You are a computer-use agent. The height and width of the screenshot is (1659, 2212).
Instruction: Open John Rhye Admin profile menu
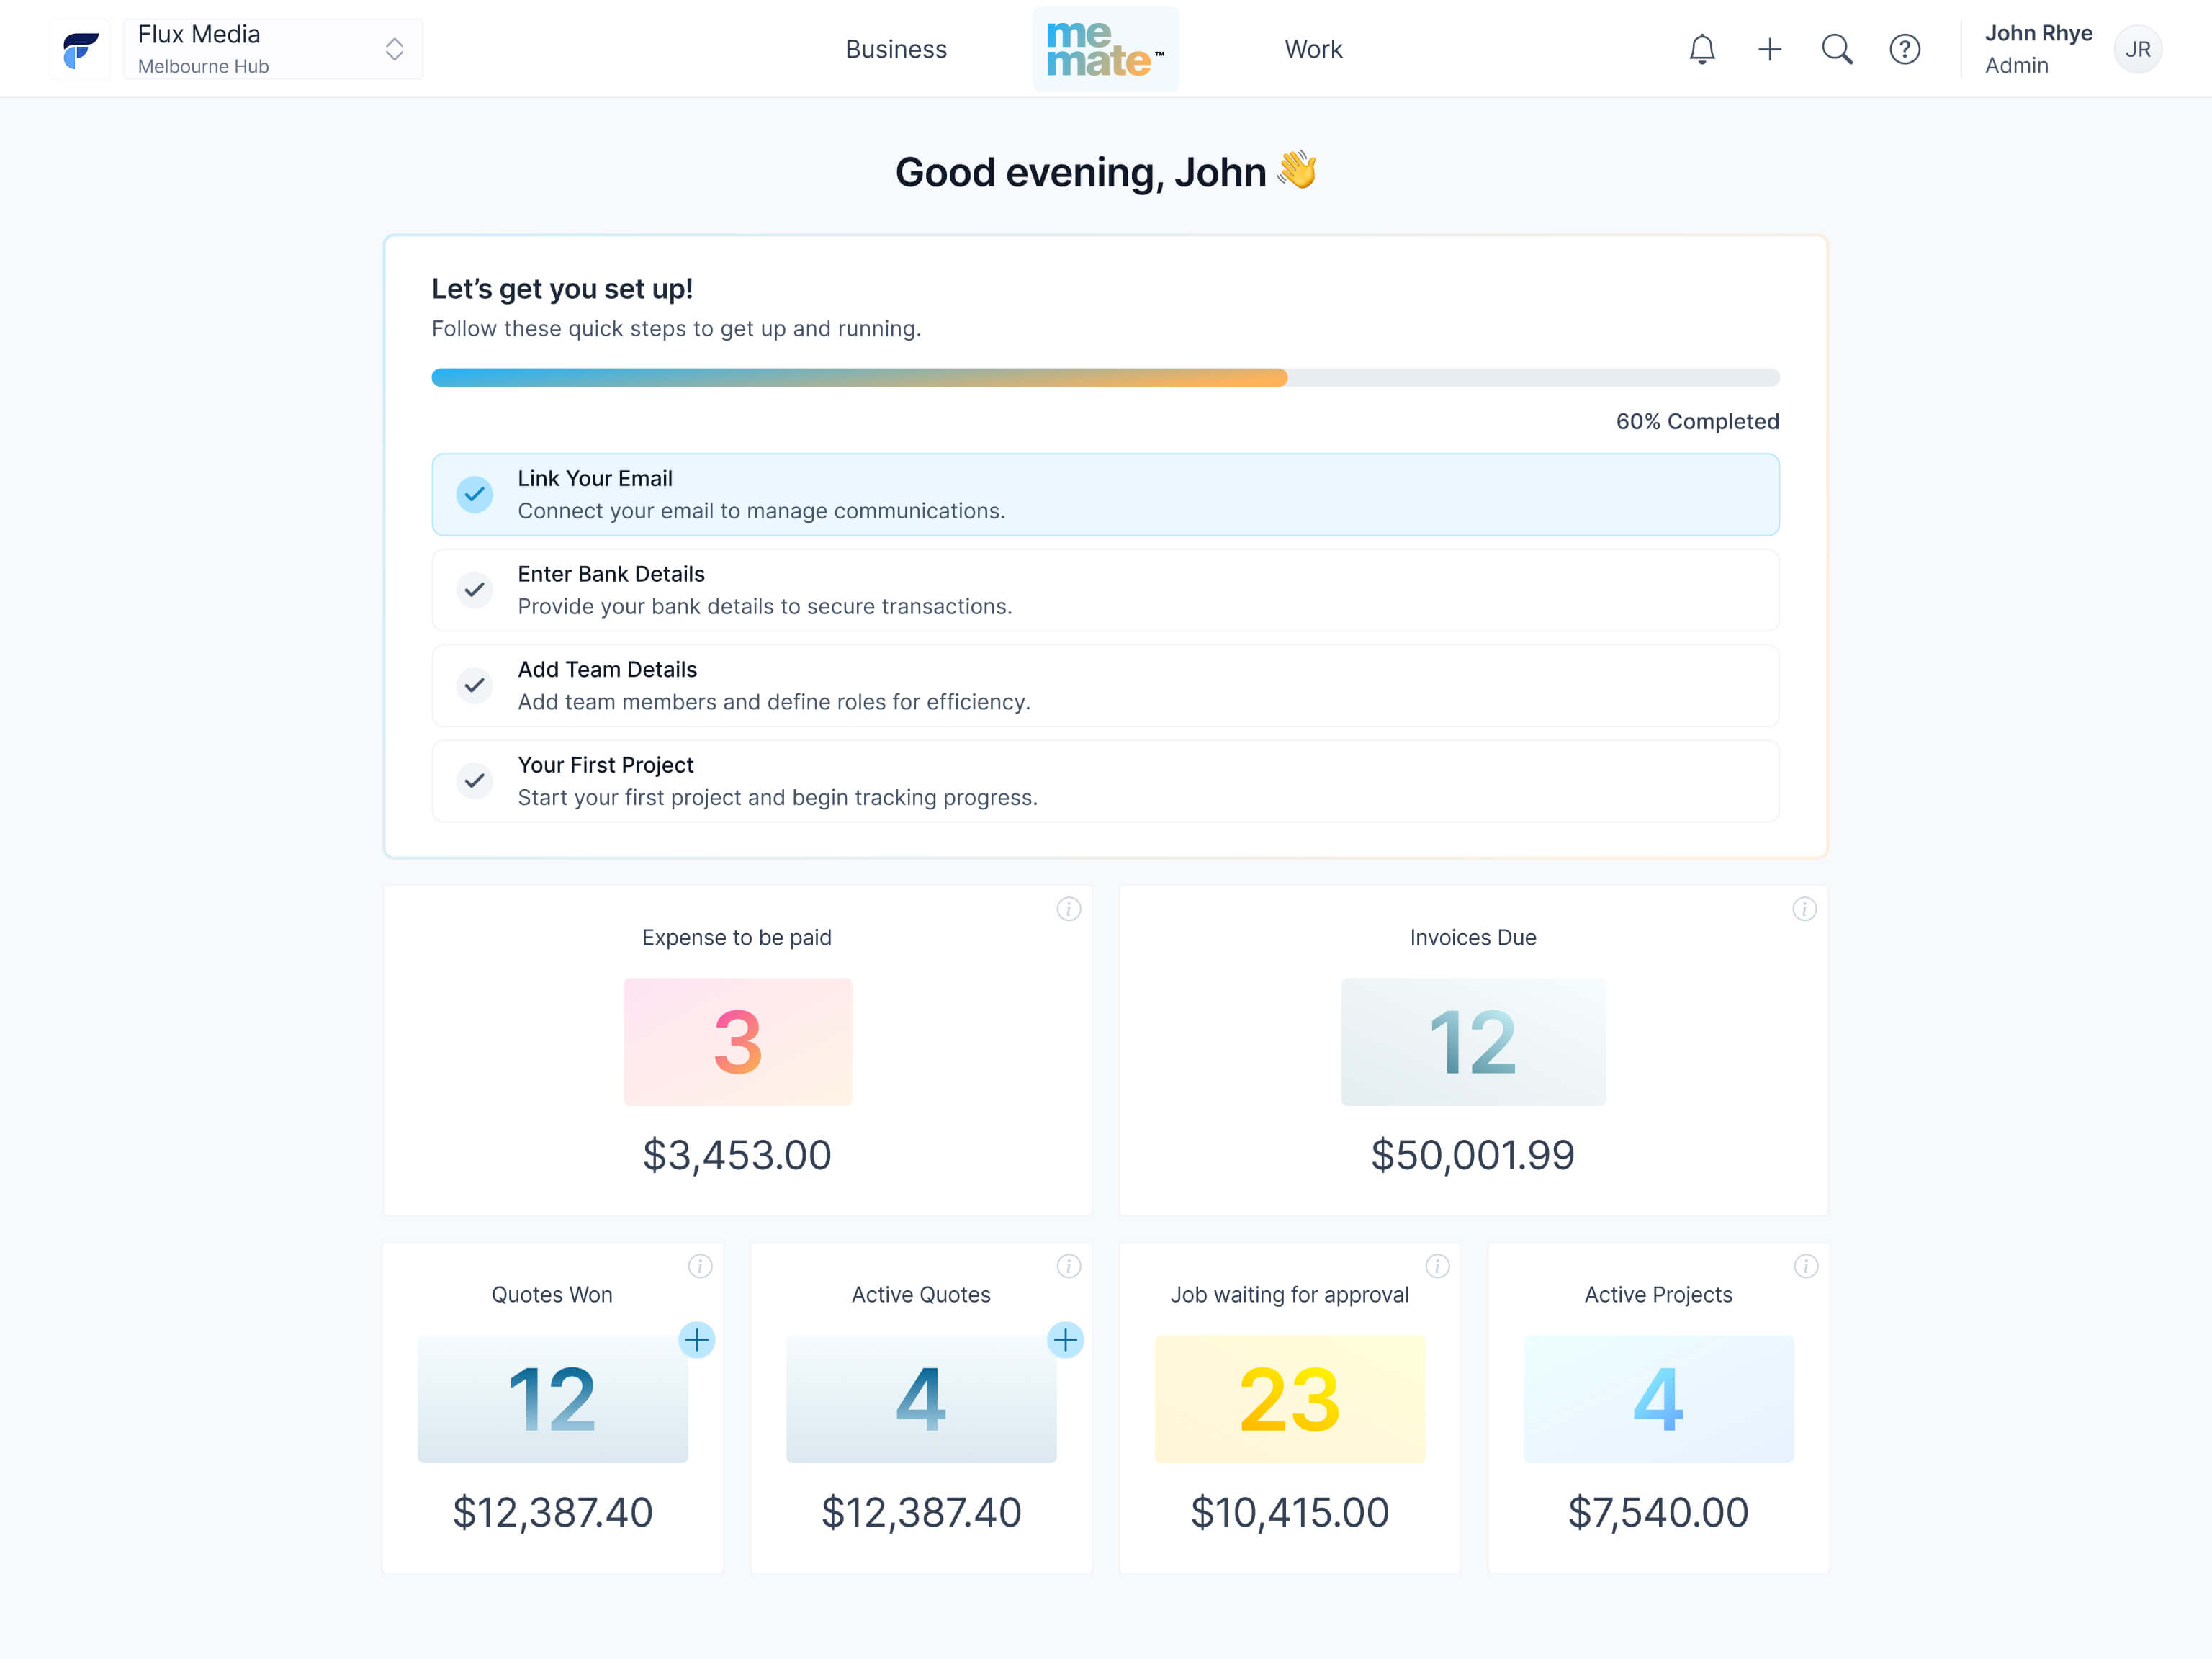pos(2072,49)
